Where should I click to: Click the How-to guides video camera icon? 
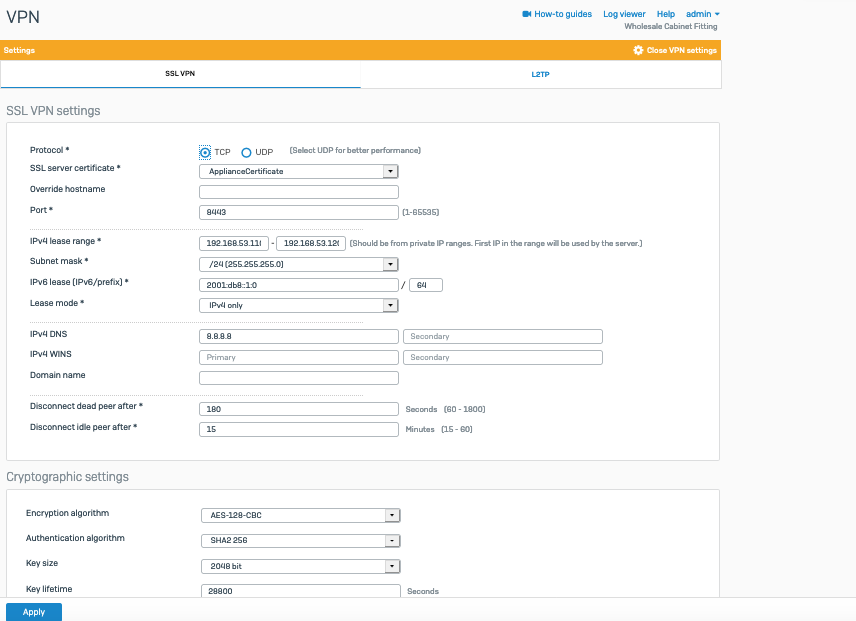pos(527,14)
